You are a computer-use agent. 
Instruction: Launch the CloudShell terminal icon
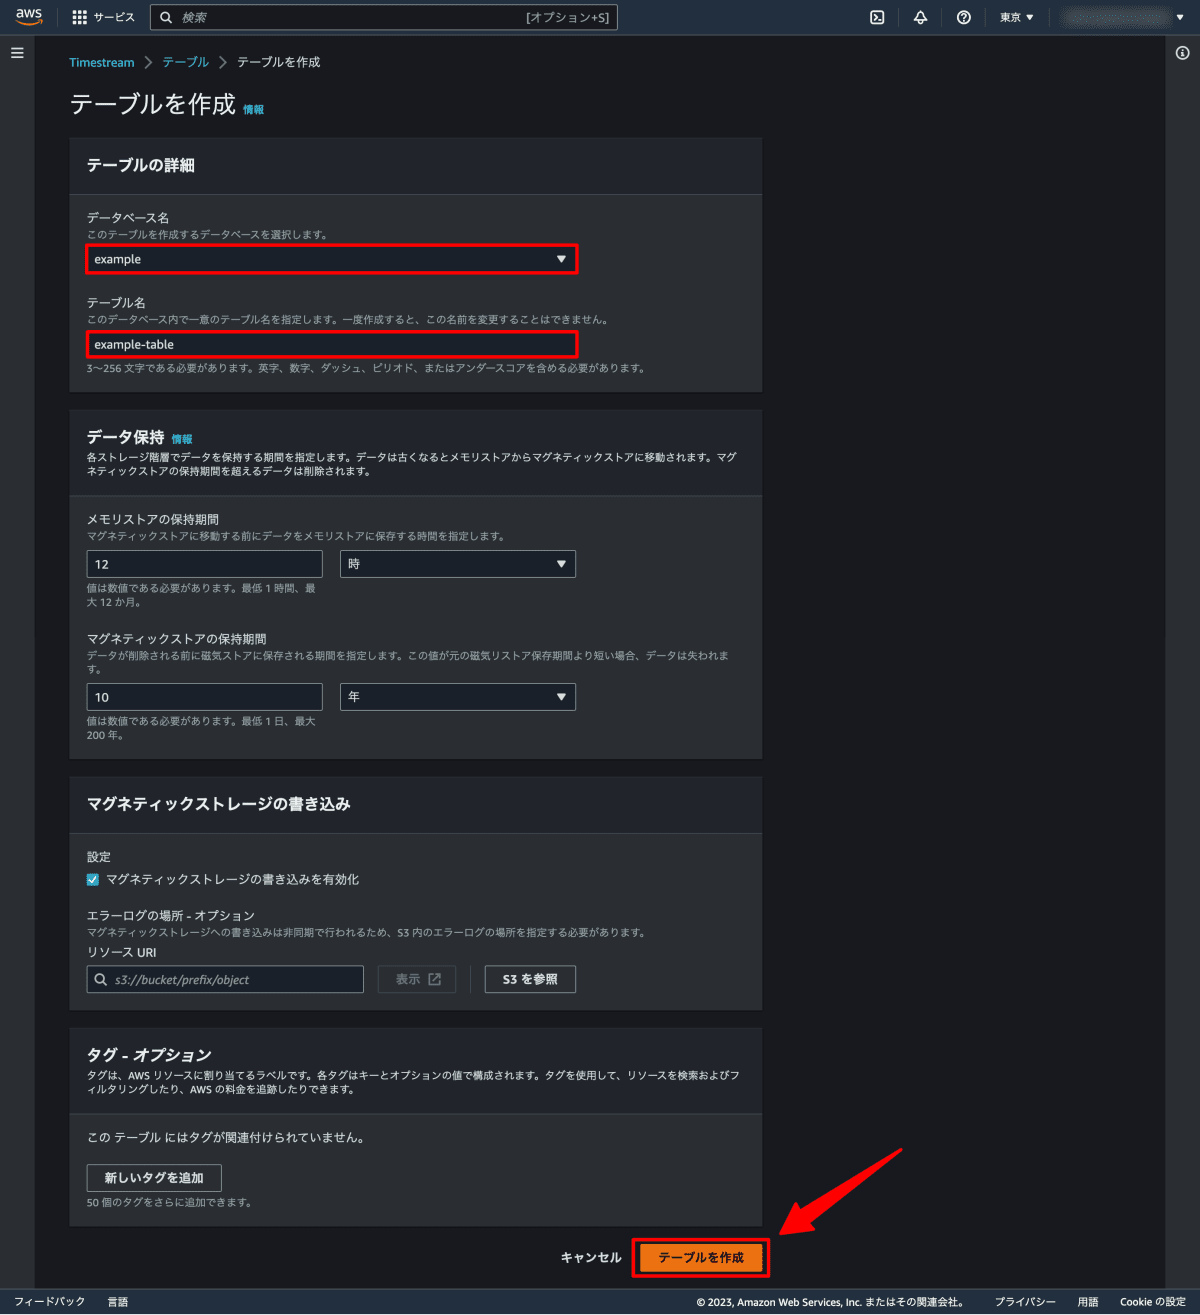(x=877, y=17)
